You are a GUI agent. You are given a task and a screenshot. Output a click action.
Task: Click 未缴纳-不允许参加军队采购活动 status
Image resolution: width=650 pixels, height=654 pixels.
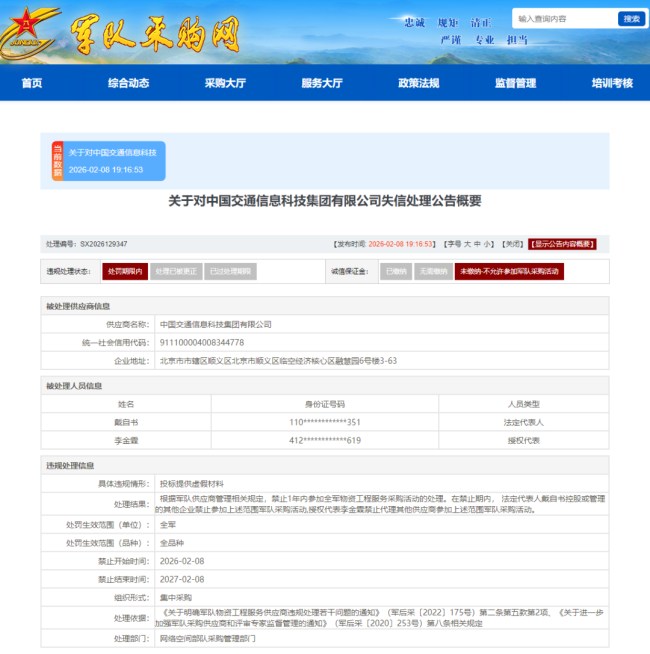[509, 271]
